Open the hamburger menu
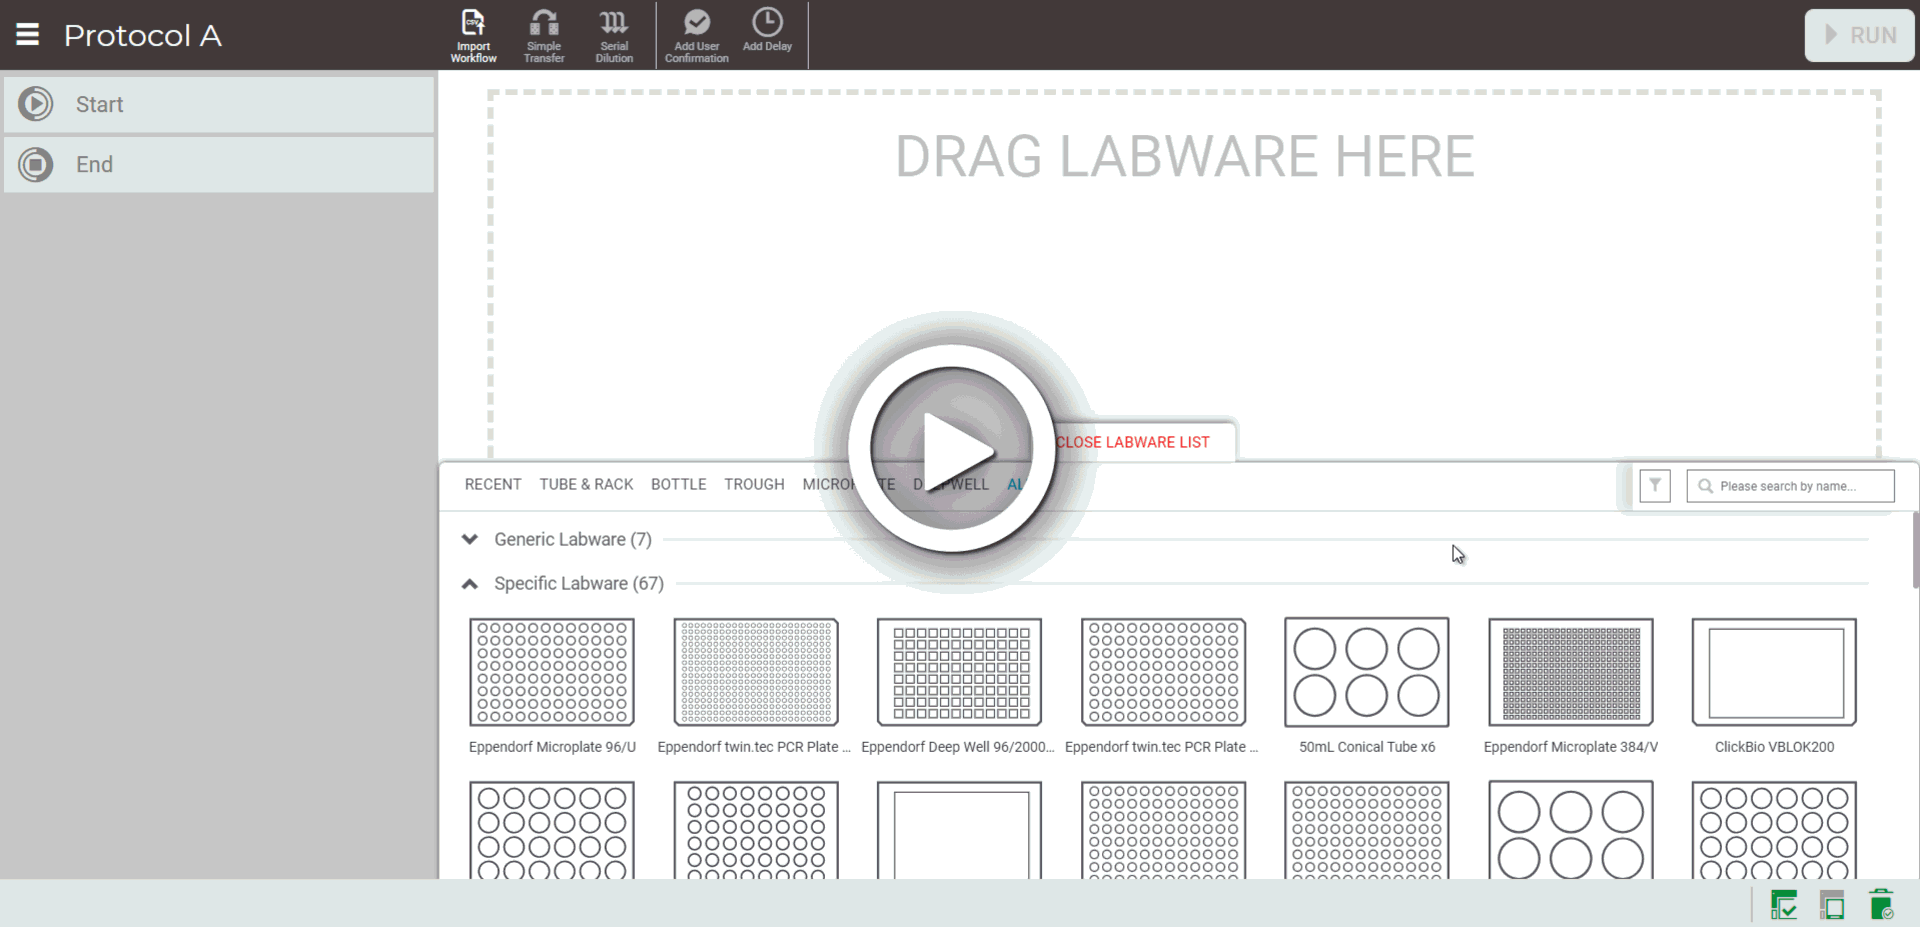The width and height of the screenshot is (1920, 927). [x=28, y=35]
